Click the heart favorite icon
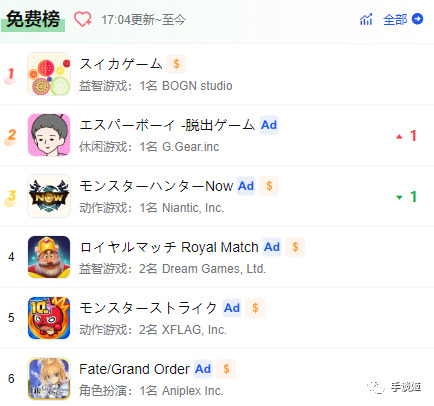Screen dimensions: 434x406 [82, 19]
